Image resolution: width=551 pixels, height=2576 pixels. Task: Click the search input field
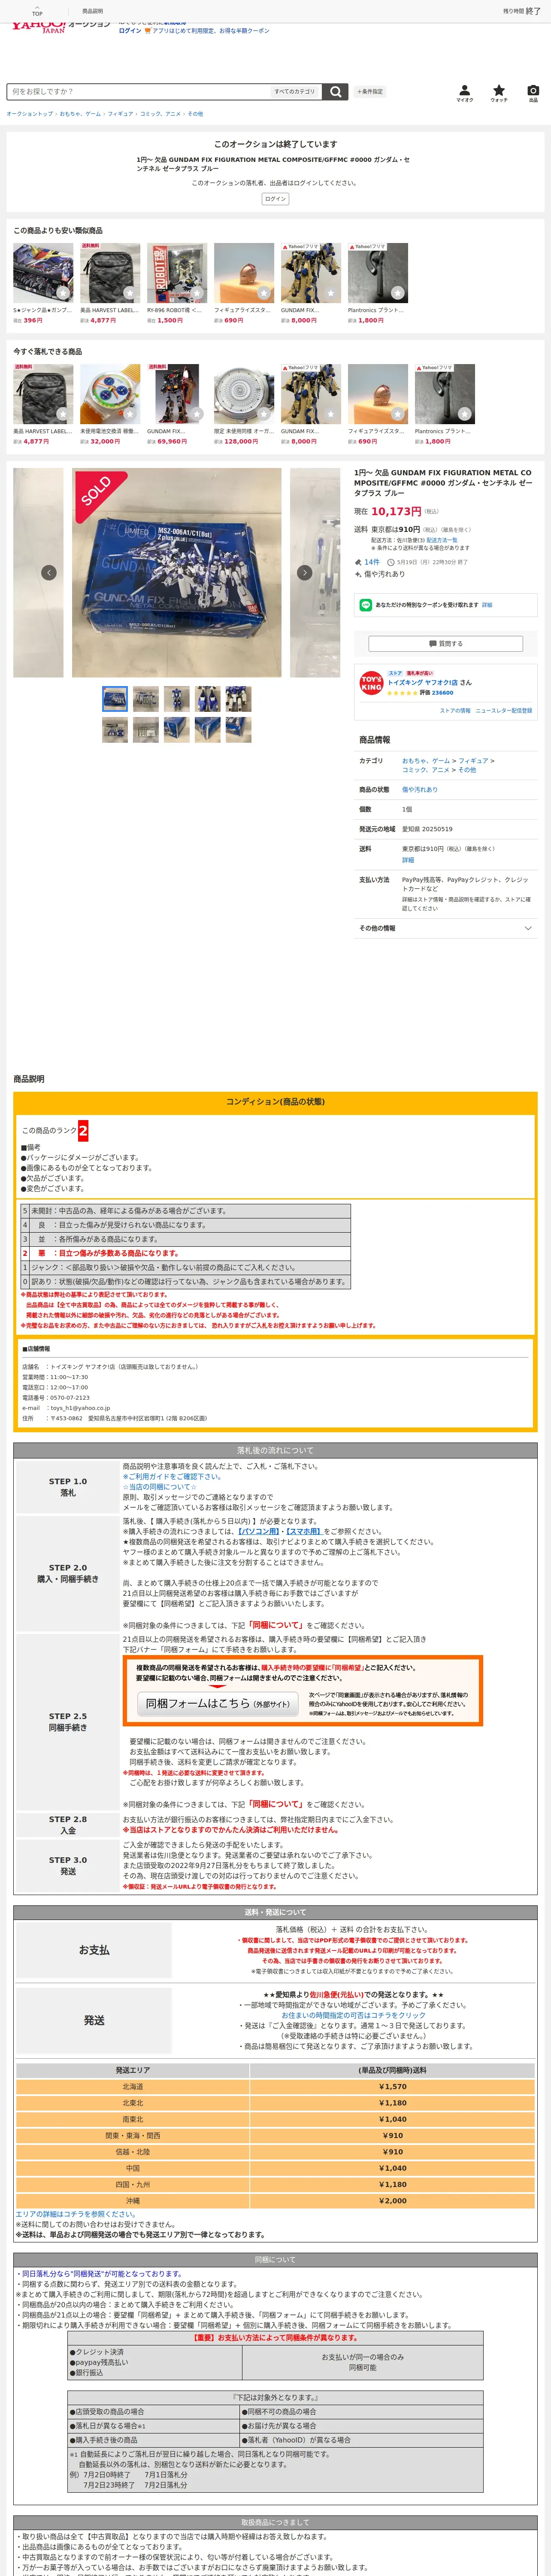(x=138, y=91)
